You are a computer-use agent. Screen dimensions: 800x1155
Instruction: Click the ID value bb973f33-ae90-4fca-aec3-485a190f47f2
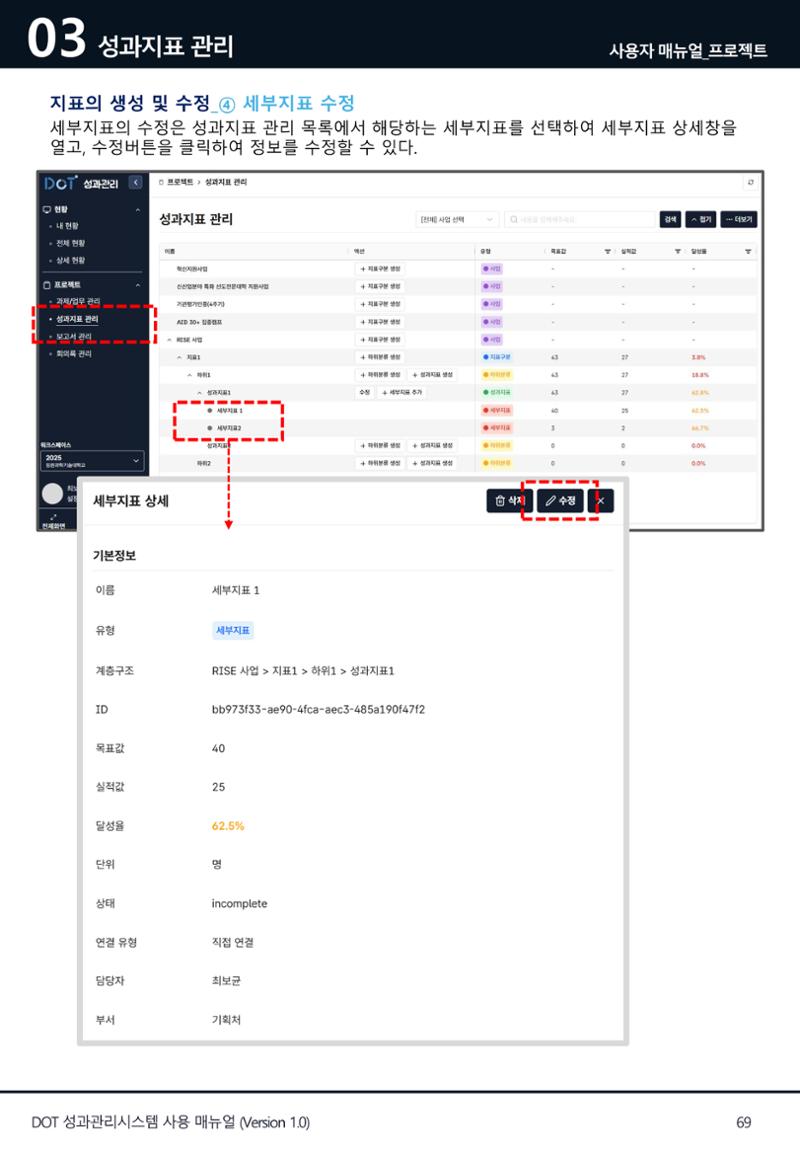pos(318,709)
